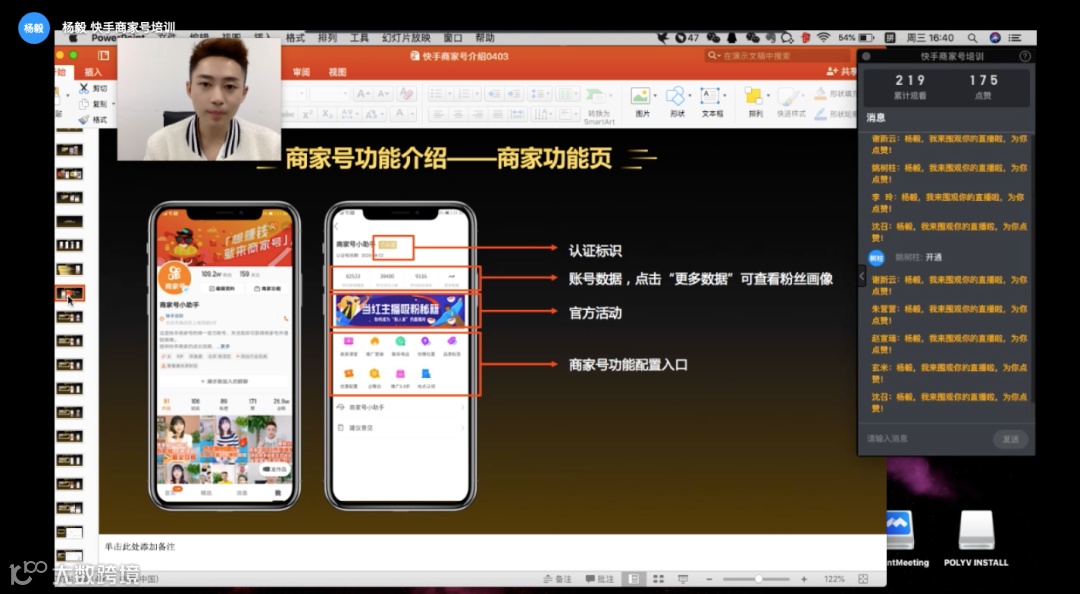Open the 工具 menu in menu bar
1080x594 pixels.
359,38
